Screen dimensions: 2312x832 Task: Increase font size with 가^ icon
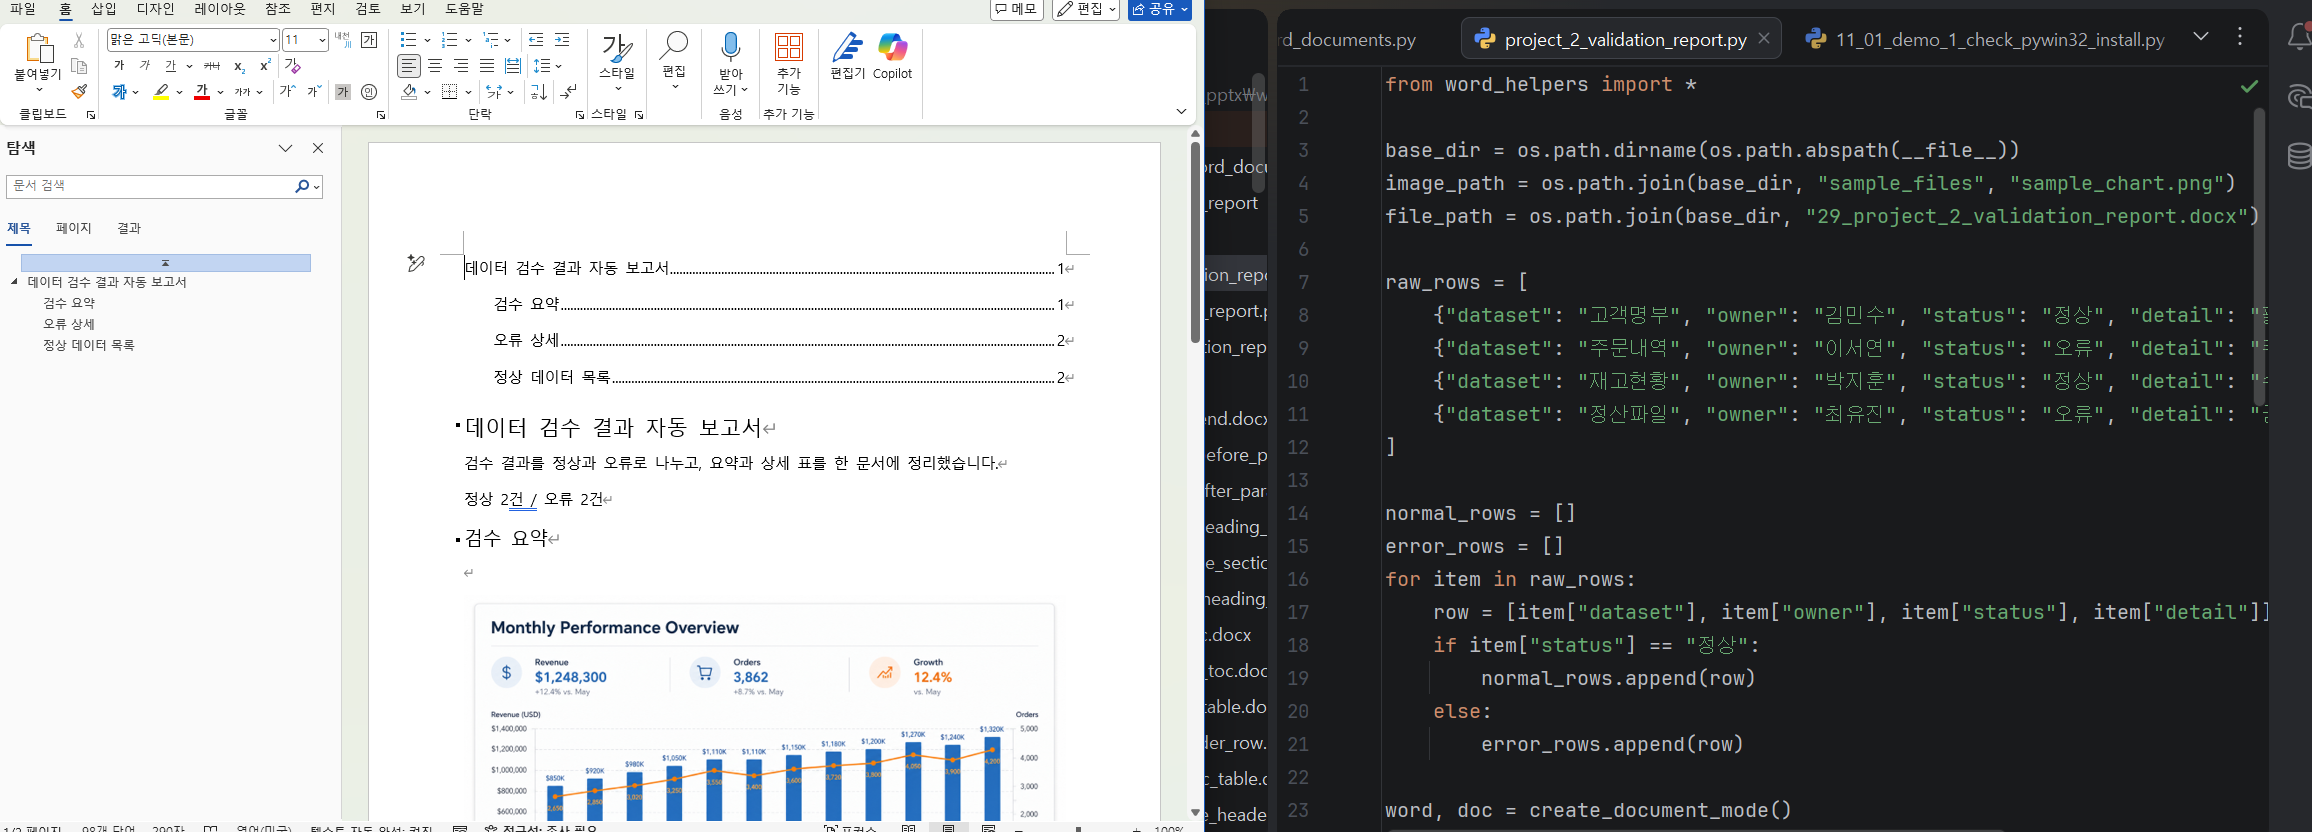coord(288,92)
